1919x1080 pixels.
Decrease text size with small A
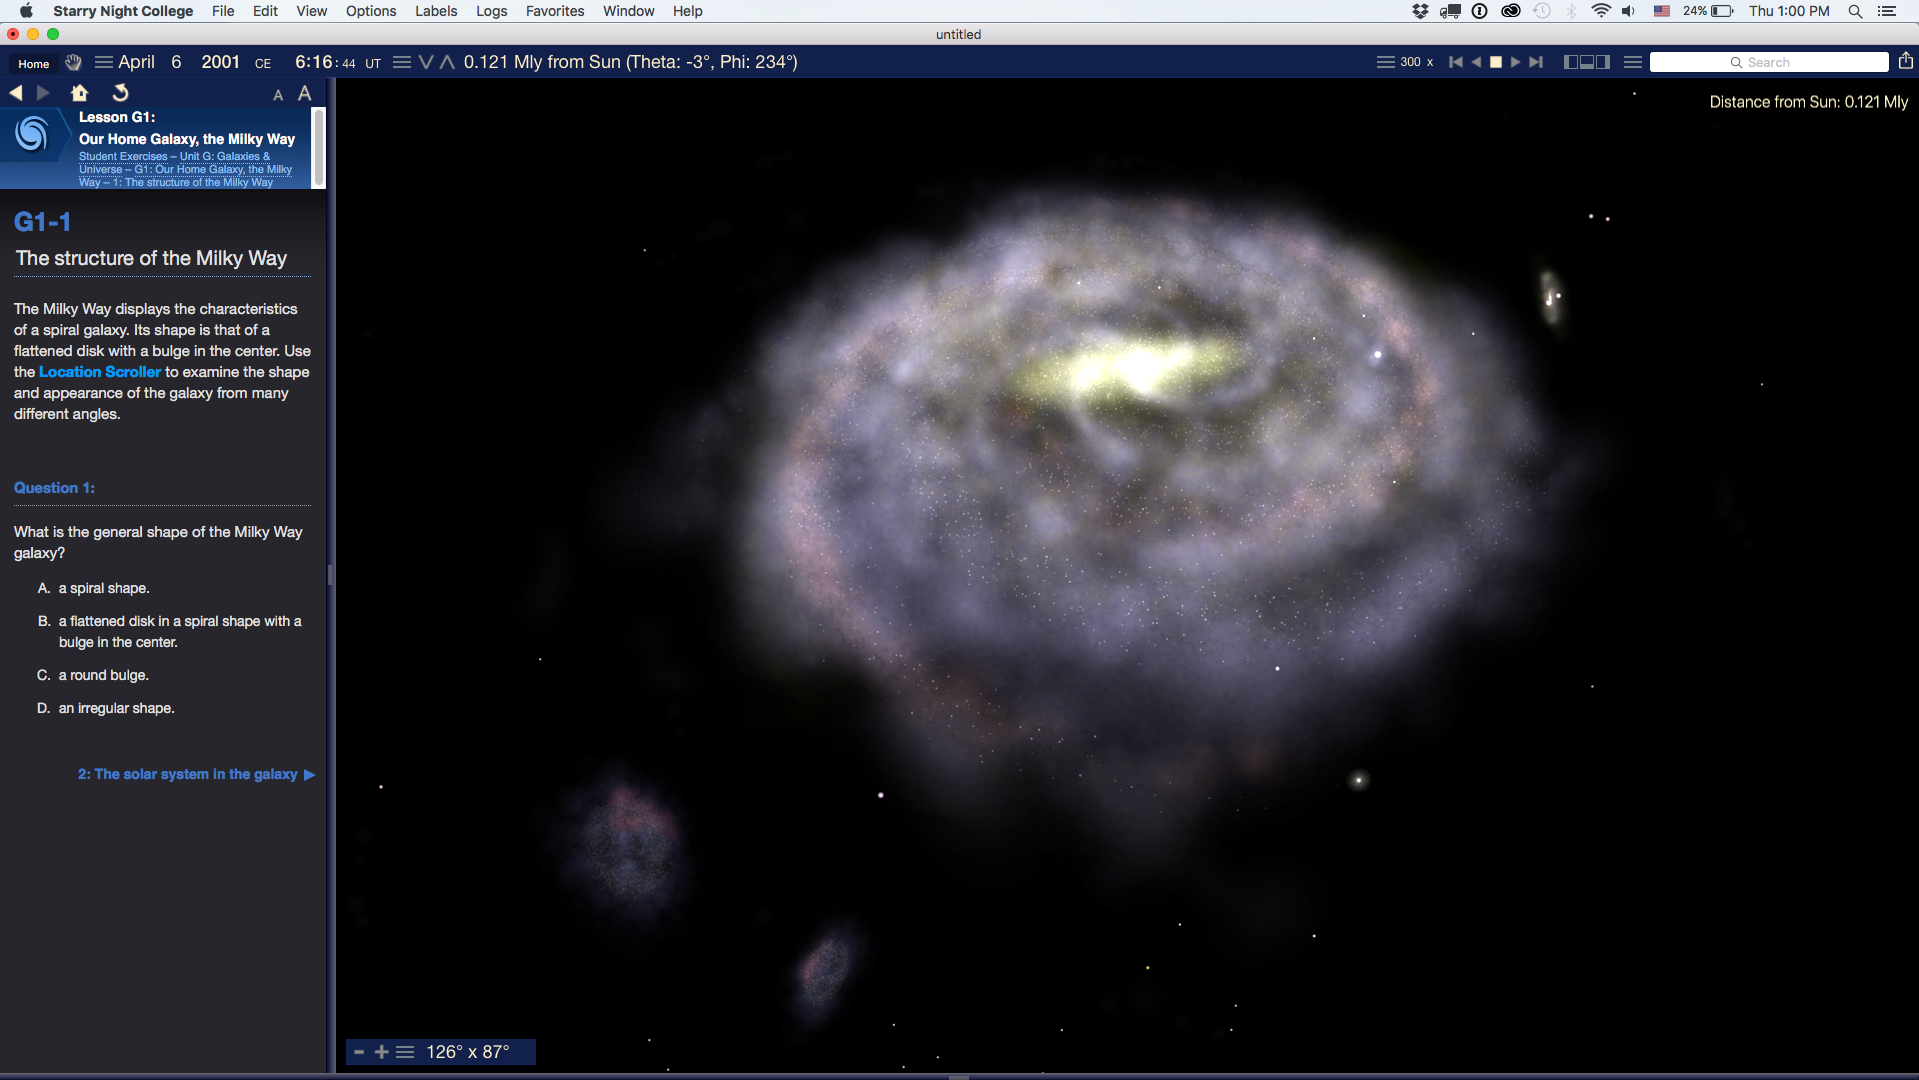[278, 95]
